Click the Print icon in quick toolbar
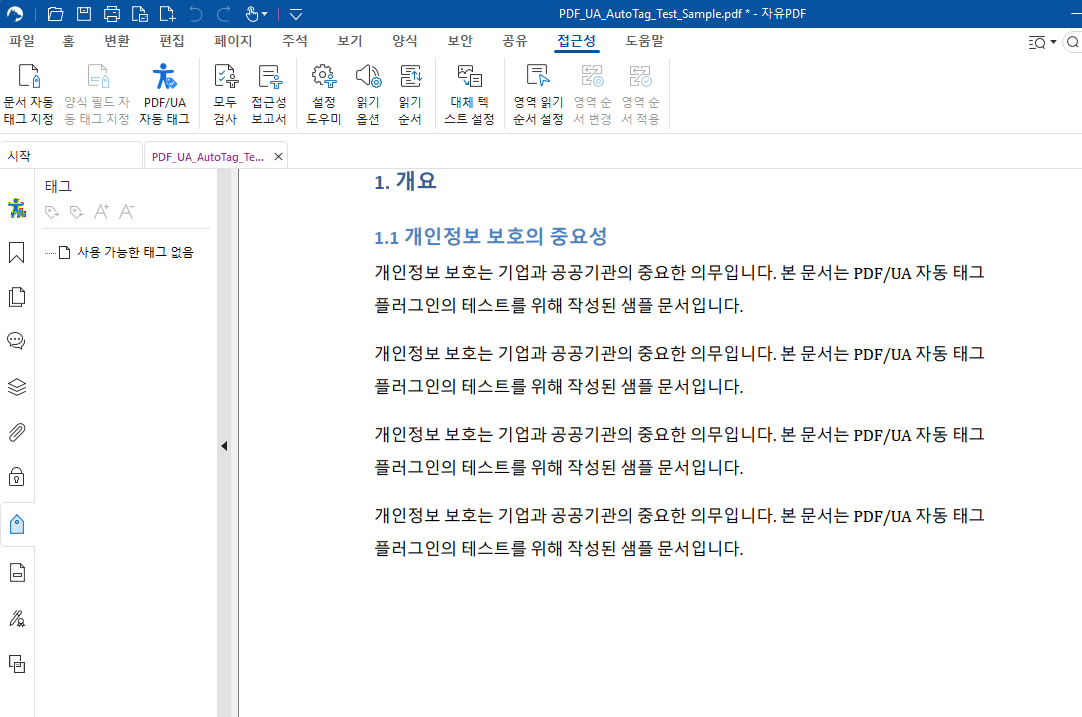The image size is (1082, 717). point(111,14)
